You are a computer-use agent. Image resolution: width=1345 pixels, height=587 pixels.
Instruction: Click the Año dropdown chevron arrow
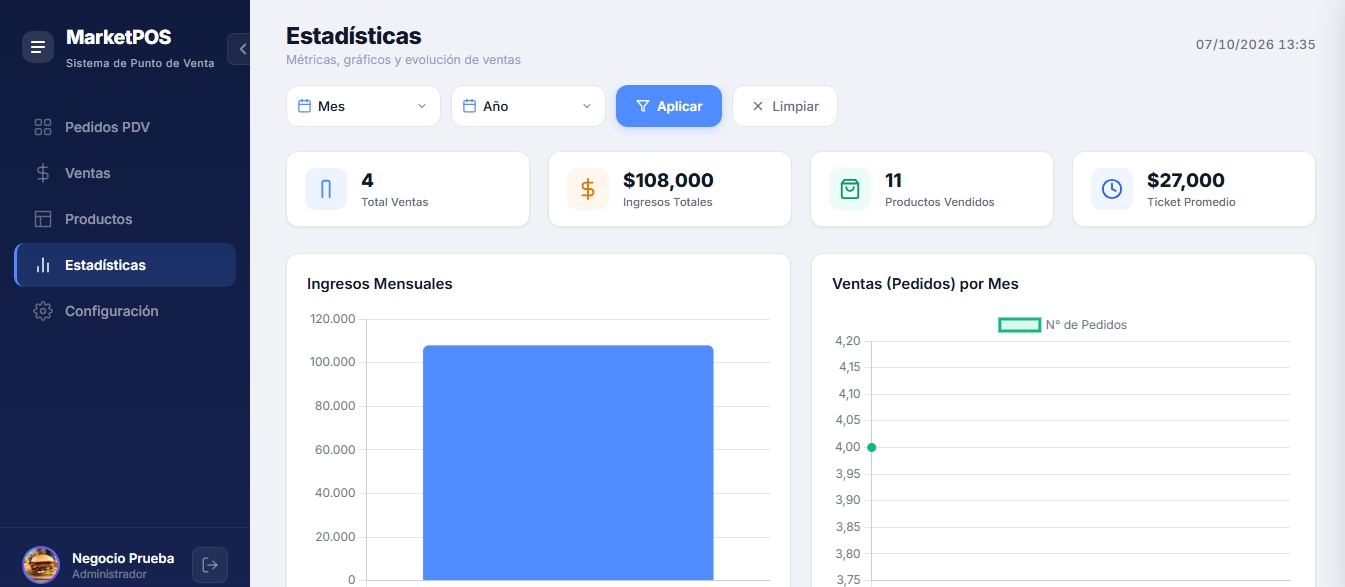(x=587, y=106)
